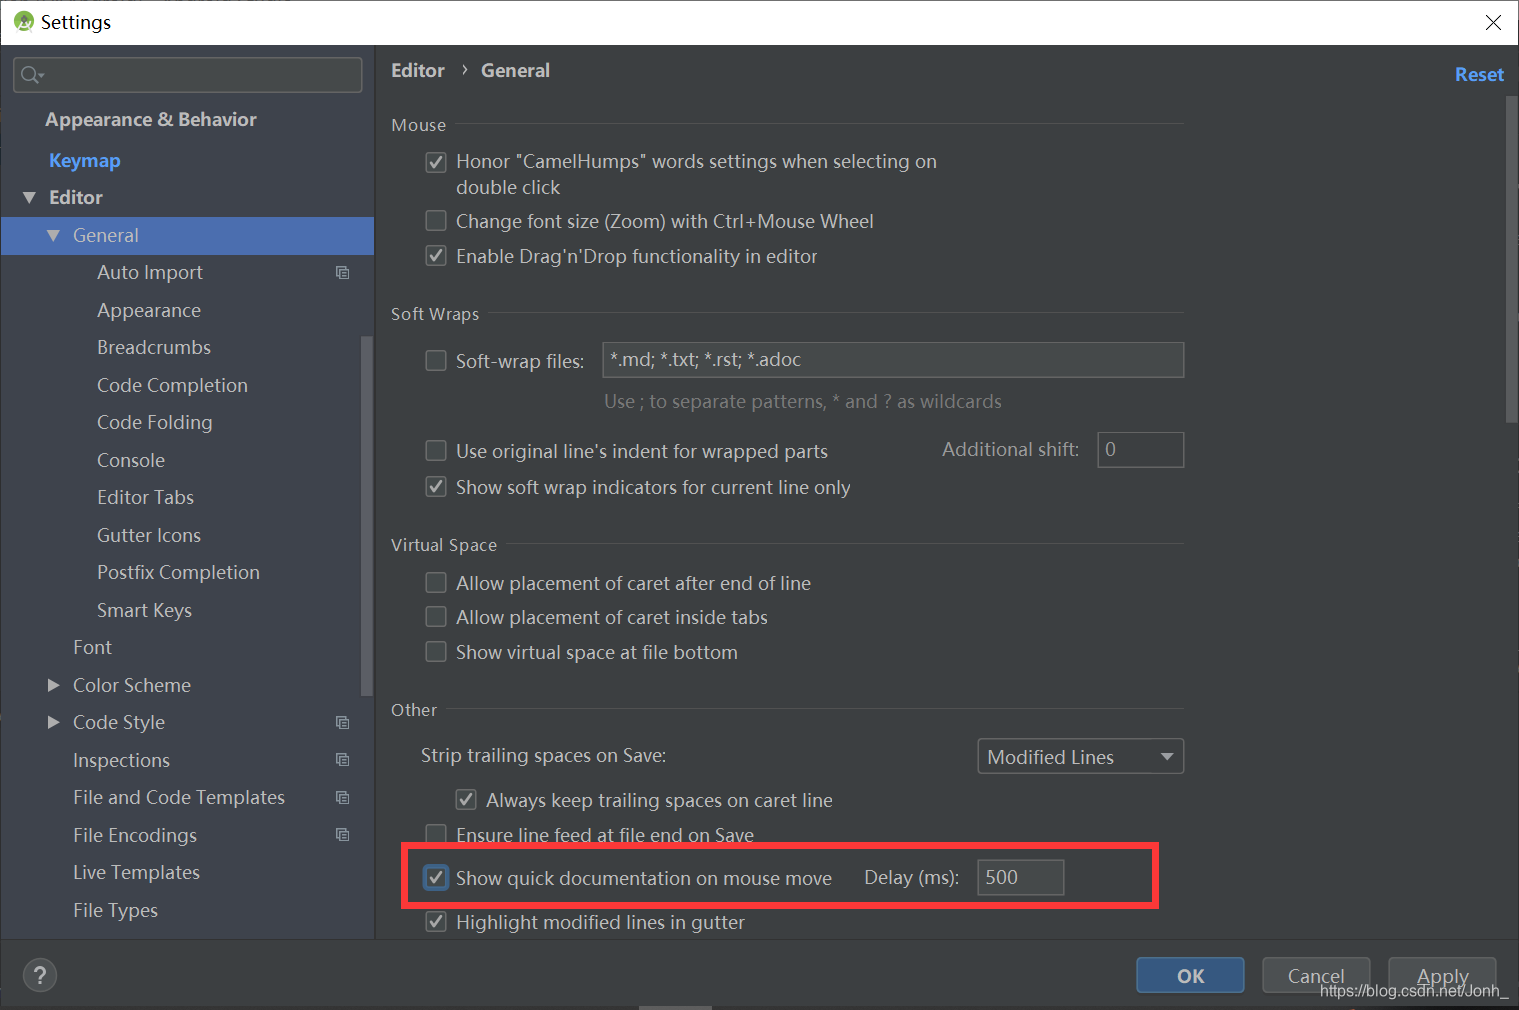
Task: Select Live Templates in the tree
Action: [x=136, y=873]
